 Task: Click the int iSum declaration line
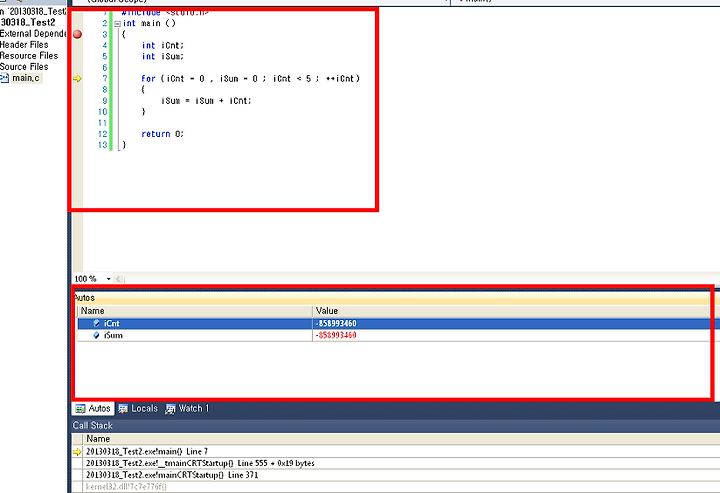163,56
